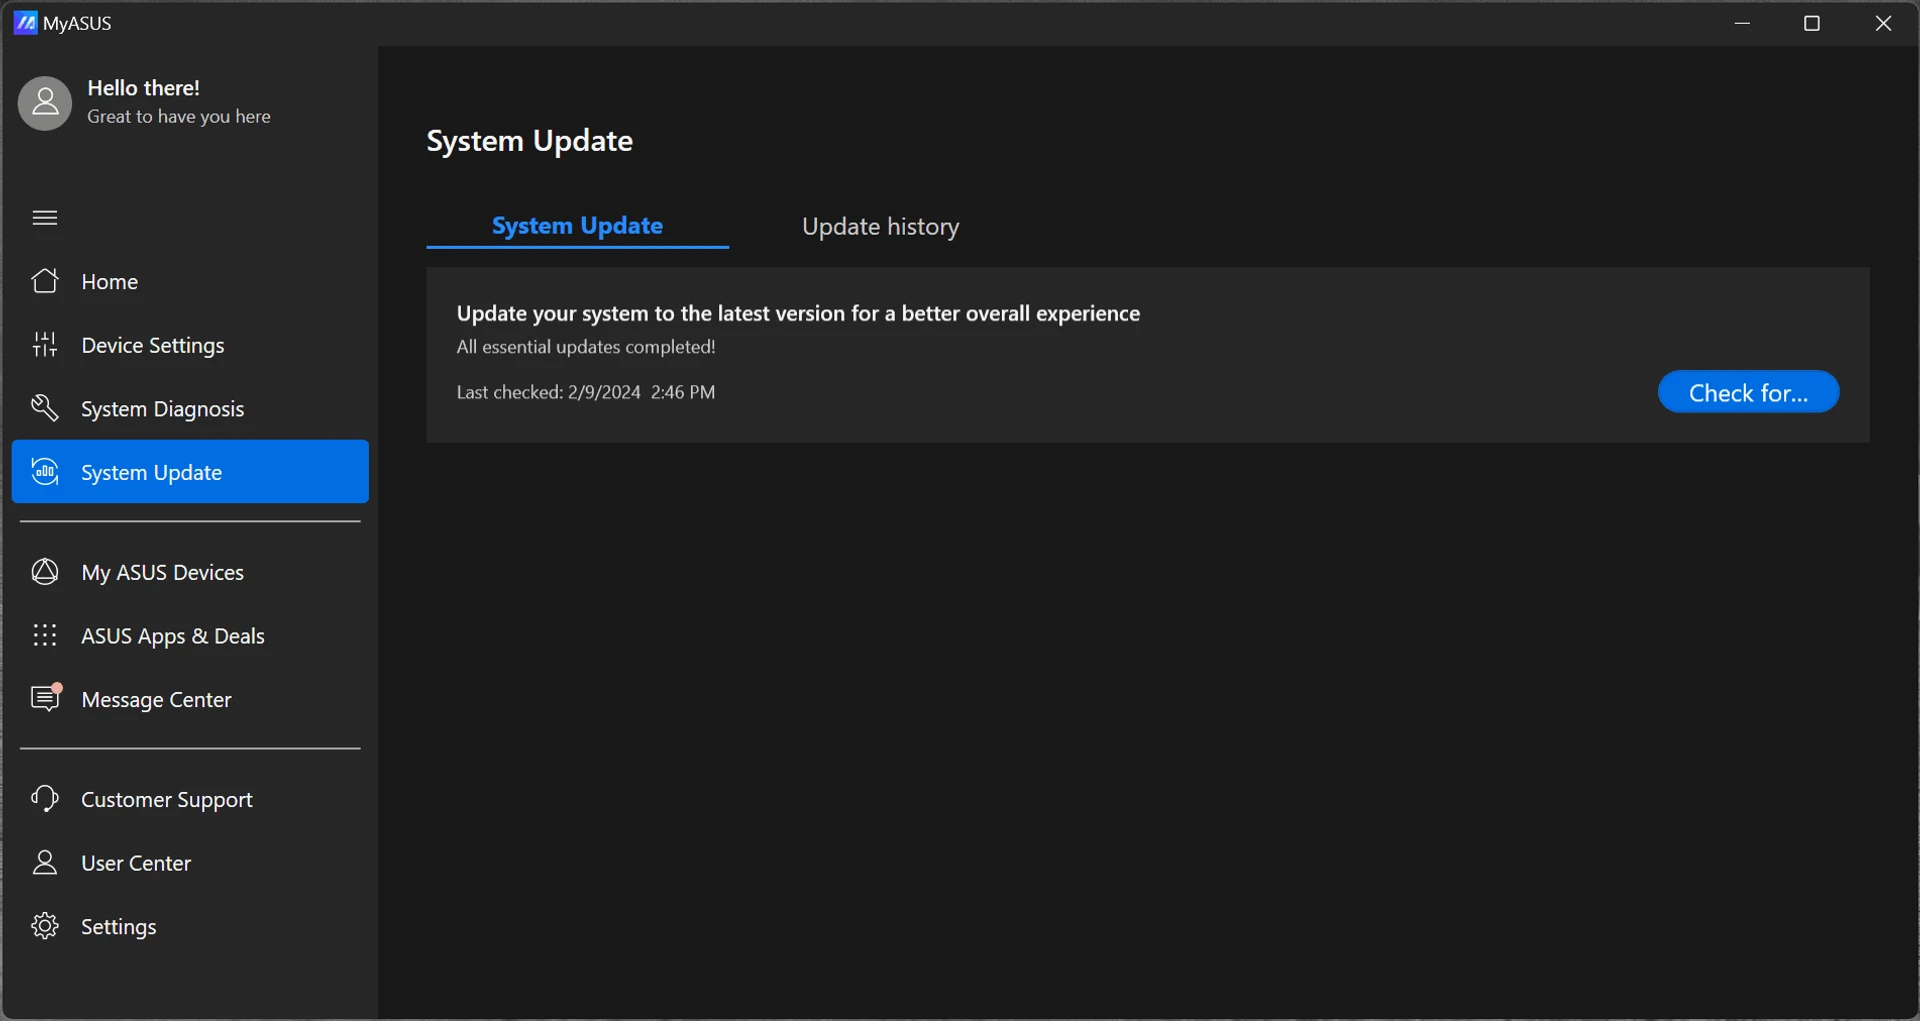The height and width of the screenshot is (1021, 1920).
Task: Click the update your system headline text
Action: (798, 314)
